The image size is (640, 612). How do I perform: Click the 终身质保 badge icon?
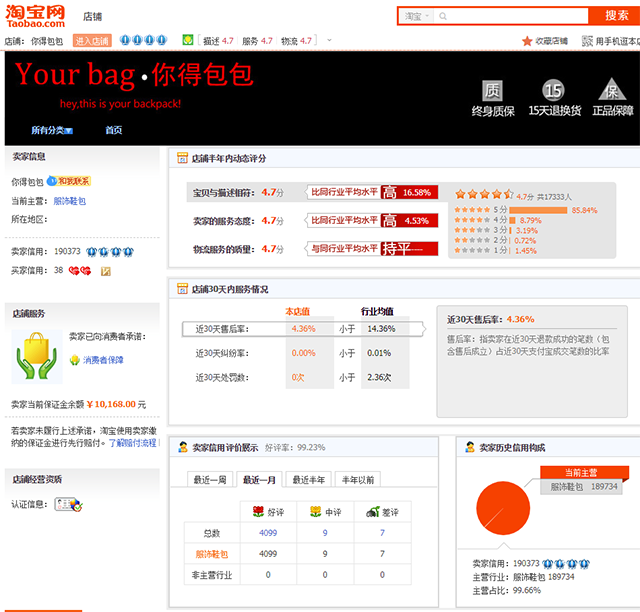click(492, 89)
